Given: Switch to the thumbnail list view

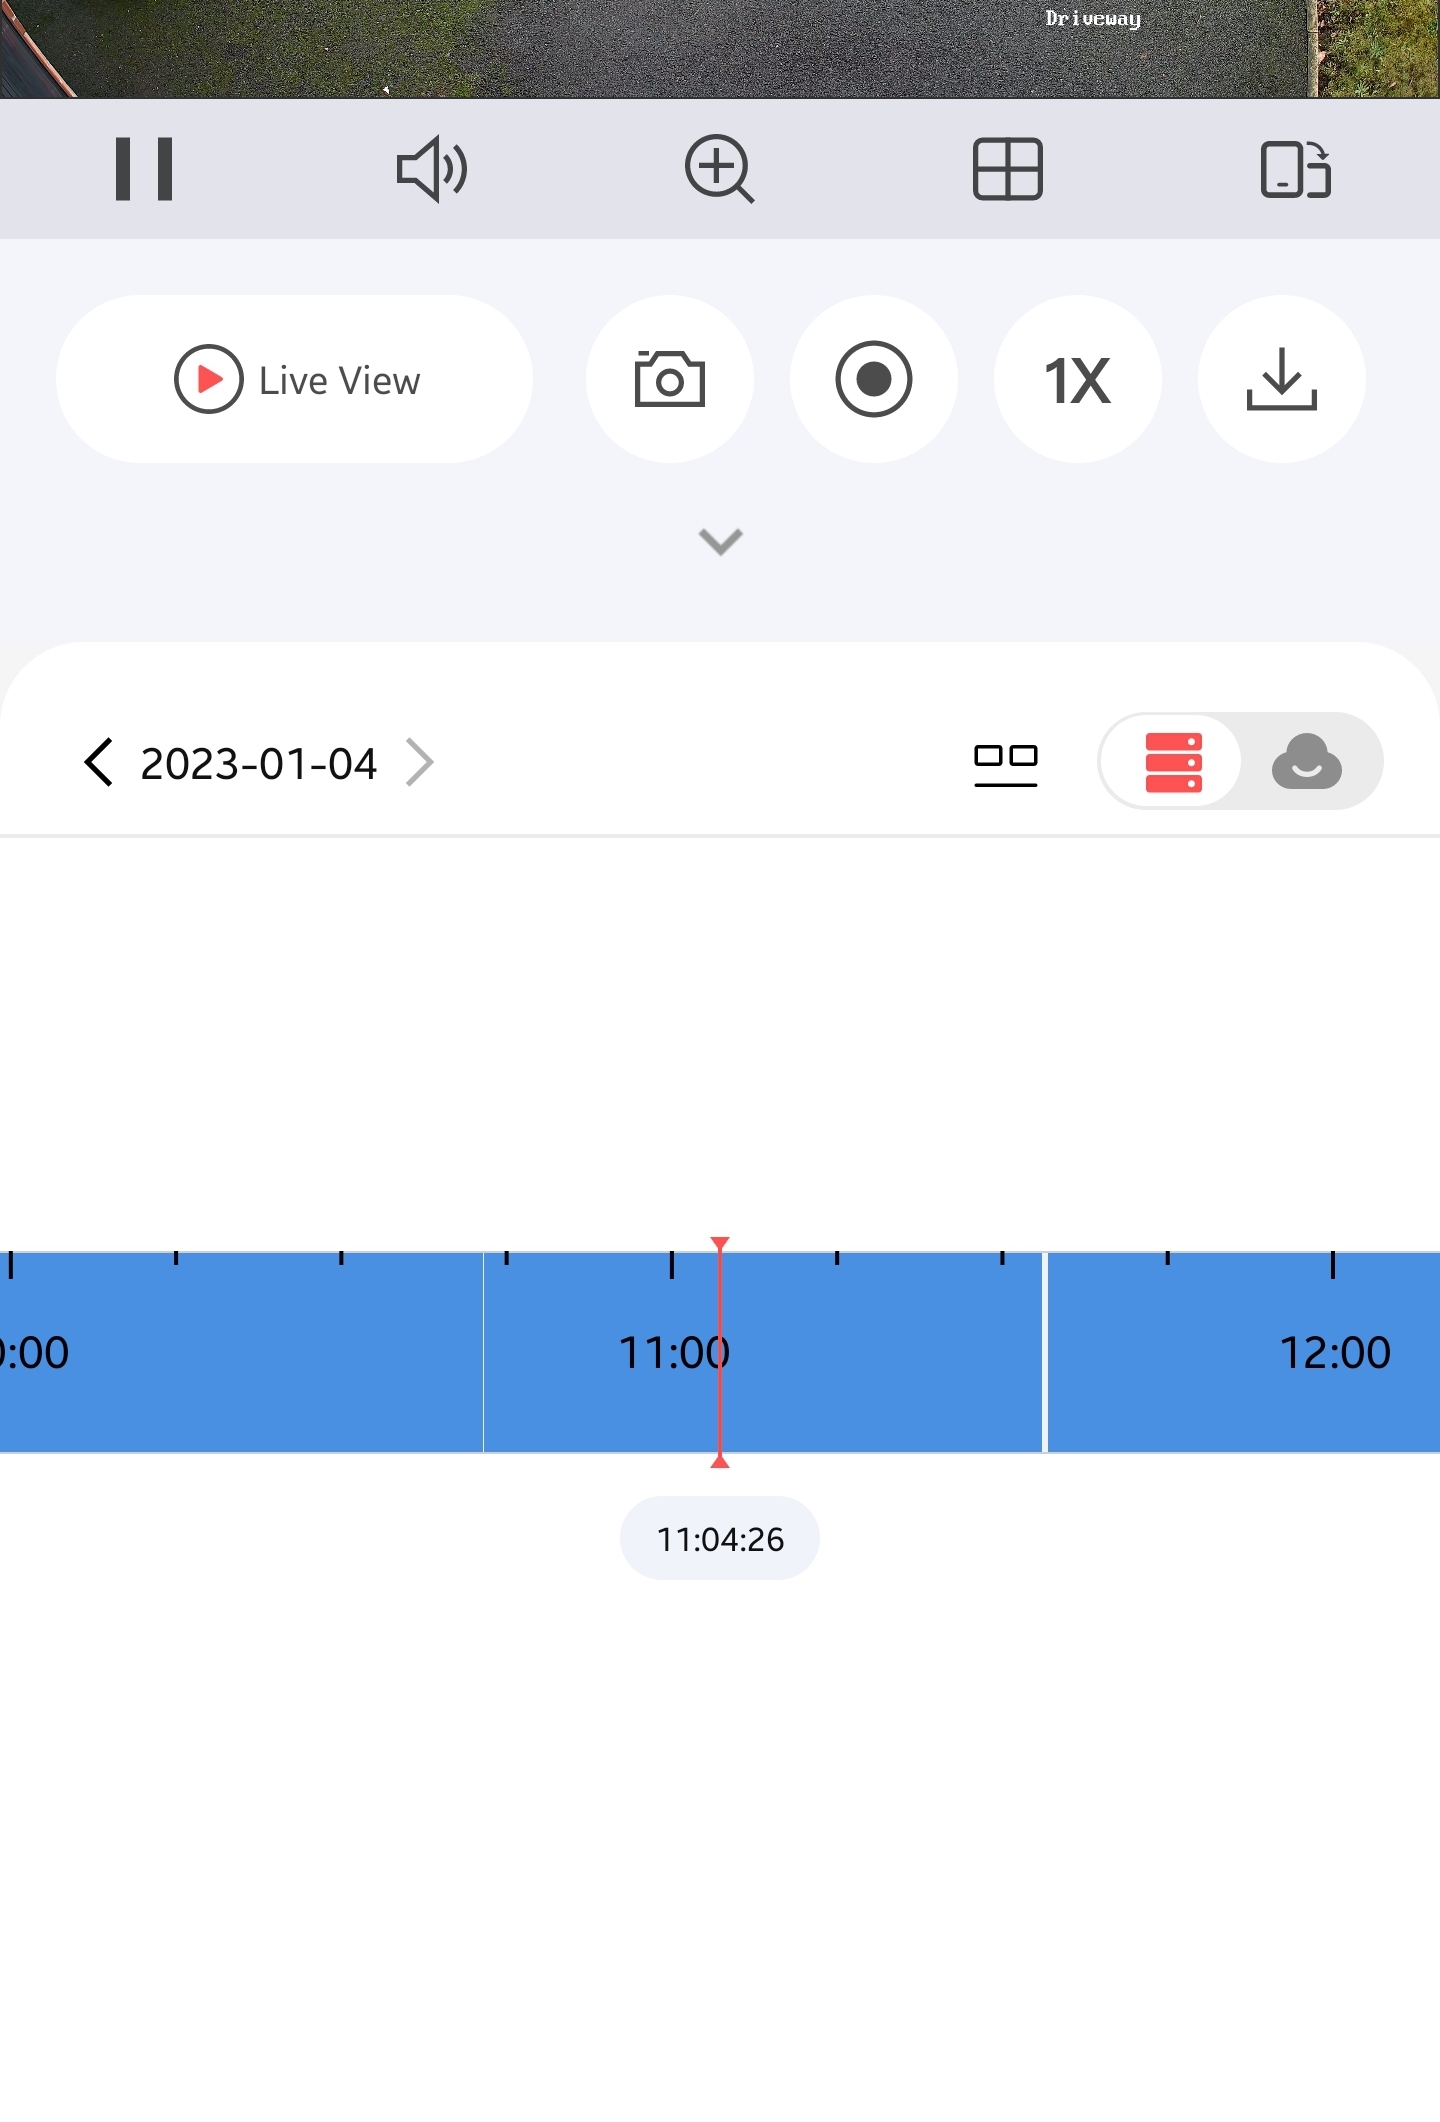Looking at the screenshot, I should [x=1005, y=764].
